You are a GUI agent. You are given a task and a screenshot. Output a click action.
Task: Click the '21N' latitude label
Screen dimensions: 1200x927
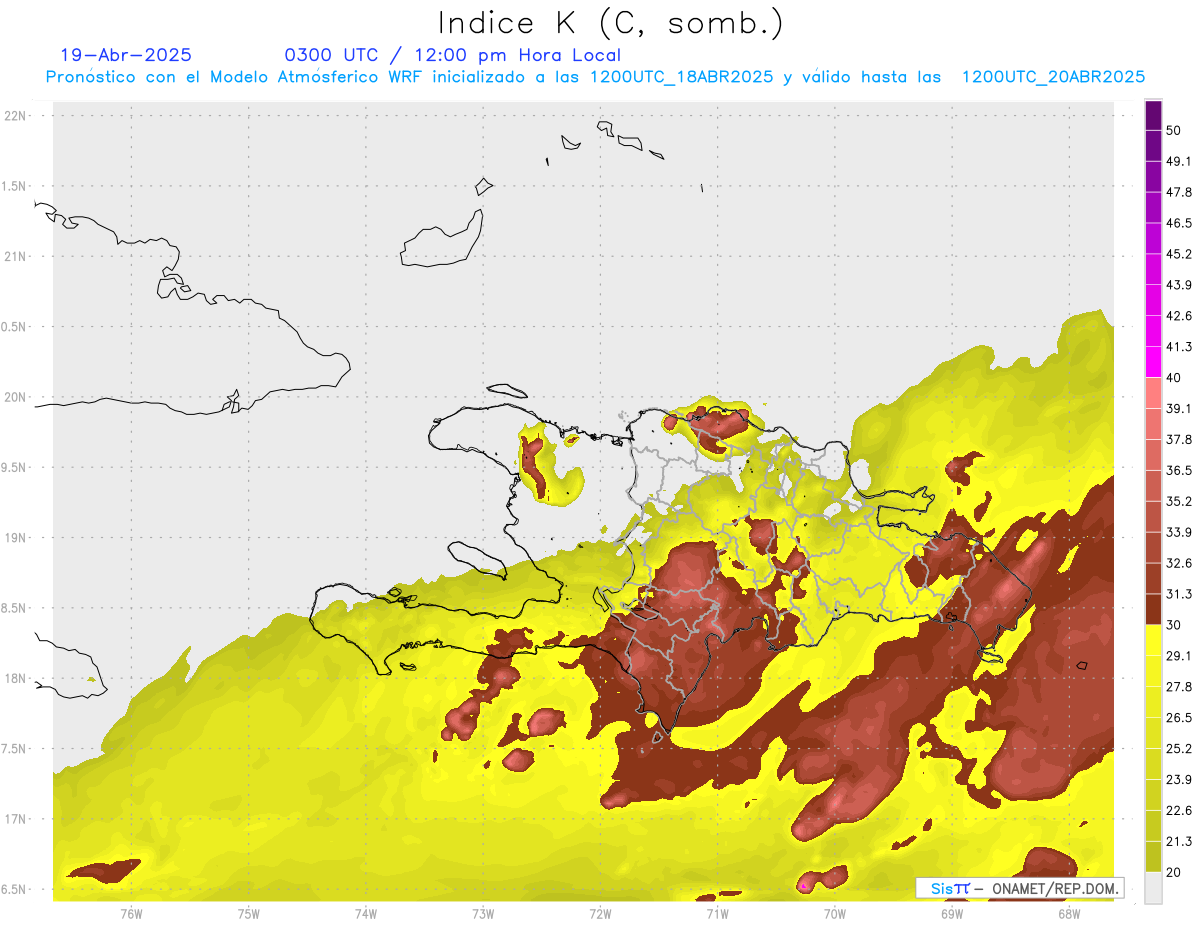click(x=15, y=256)
